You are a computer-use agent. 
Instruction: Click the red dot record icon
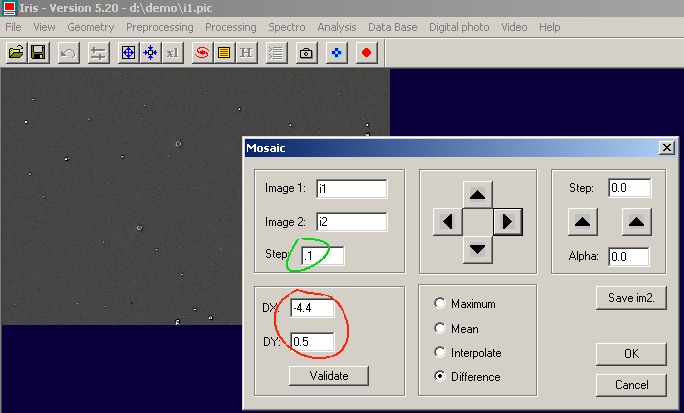[366, 53]
